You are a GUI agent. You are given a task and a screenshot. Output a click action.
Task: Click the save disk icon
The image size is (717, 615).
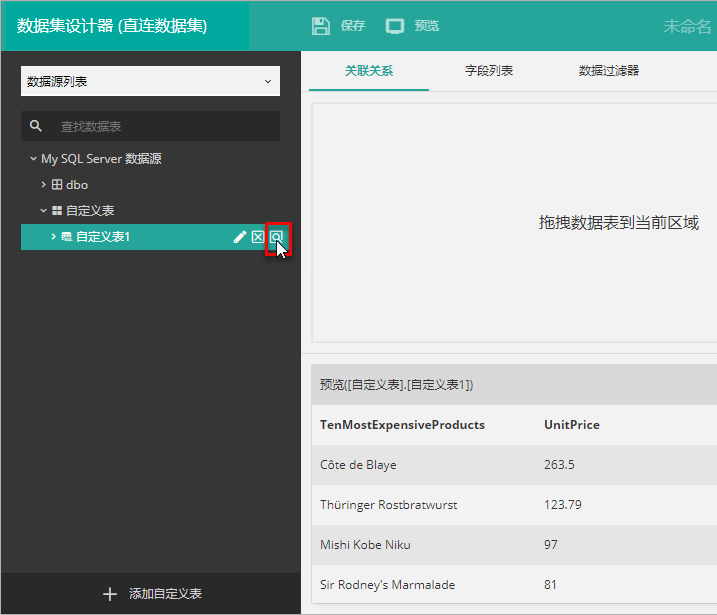321,26
